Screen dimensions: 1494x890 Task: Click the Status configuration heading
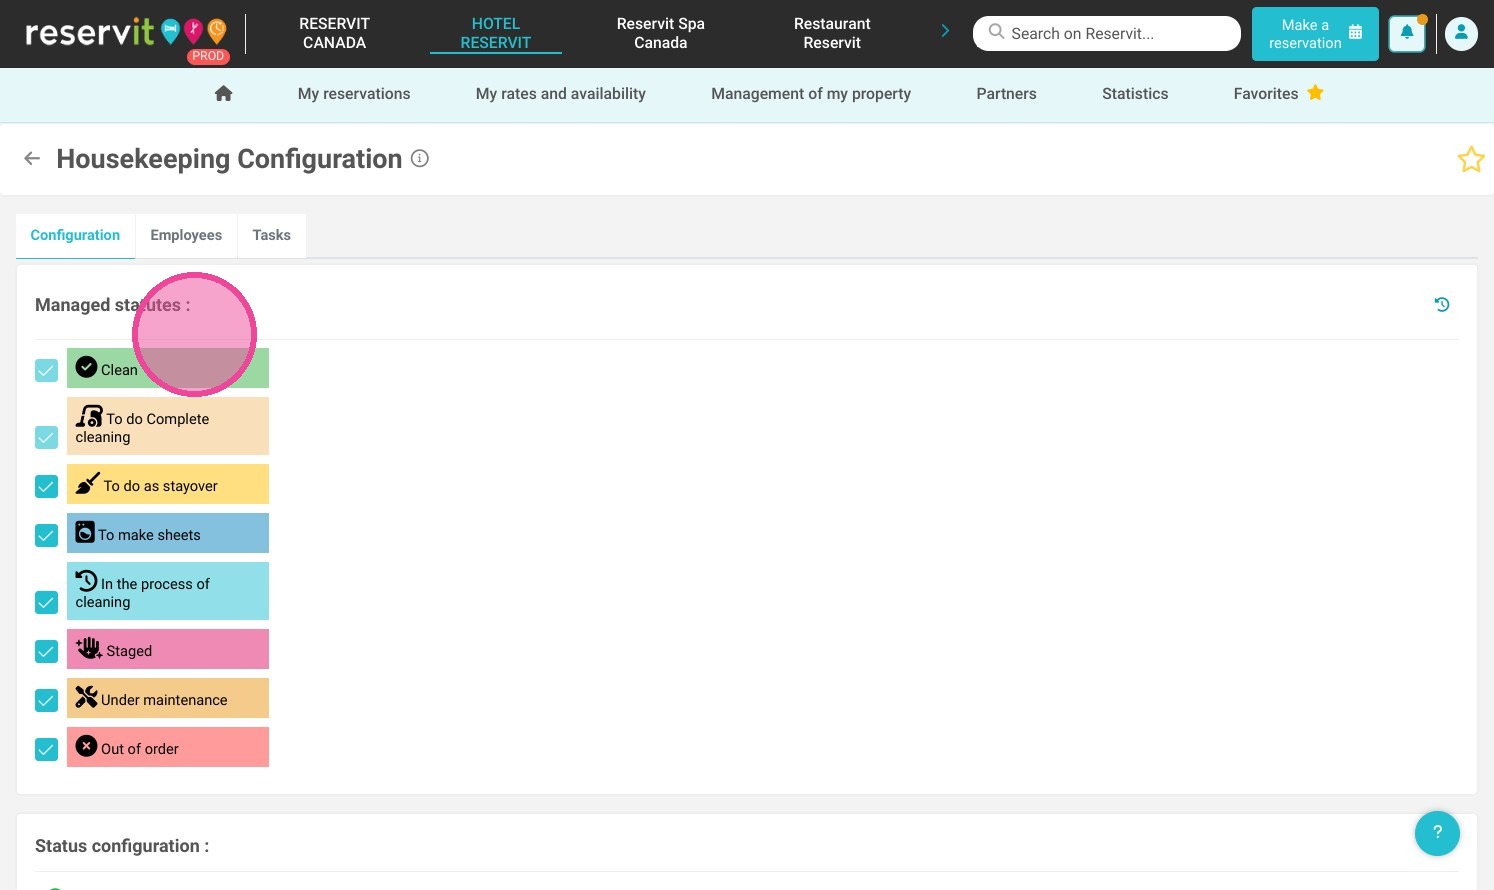tap(122, 846)
